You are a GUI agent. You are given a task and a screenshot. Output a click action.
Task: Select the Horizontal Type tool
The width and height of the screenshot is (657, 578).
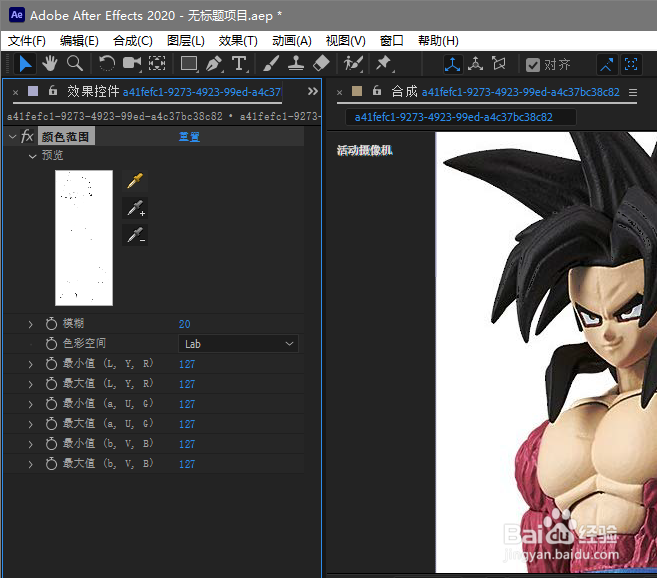pyautogui.click(x=240, y=64)
